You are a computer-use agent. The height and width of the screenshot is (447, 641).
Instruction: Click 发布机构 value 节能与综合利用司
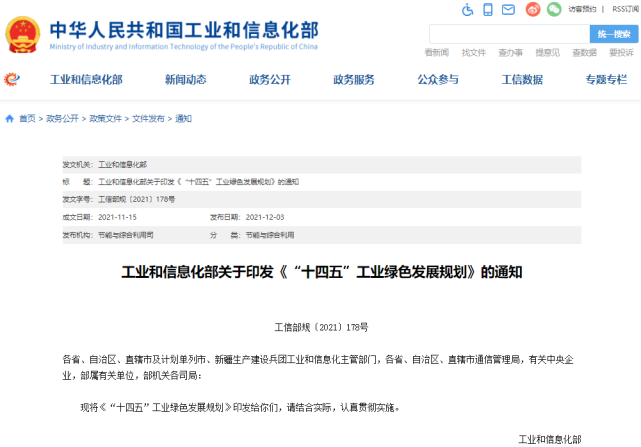click(126, 235)
